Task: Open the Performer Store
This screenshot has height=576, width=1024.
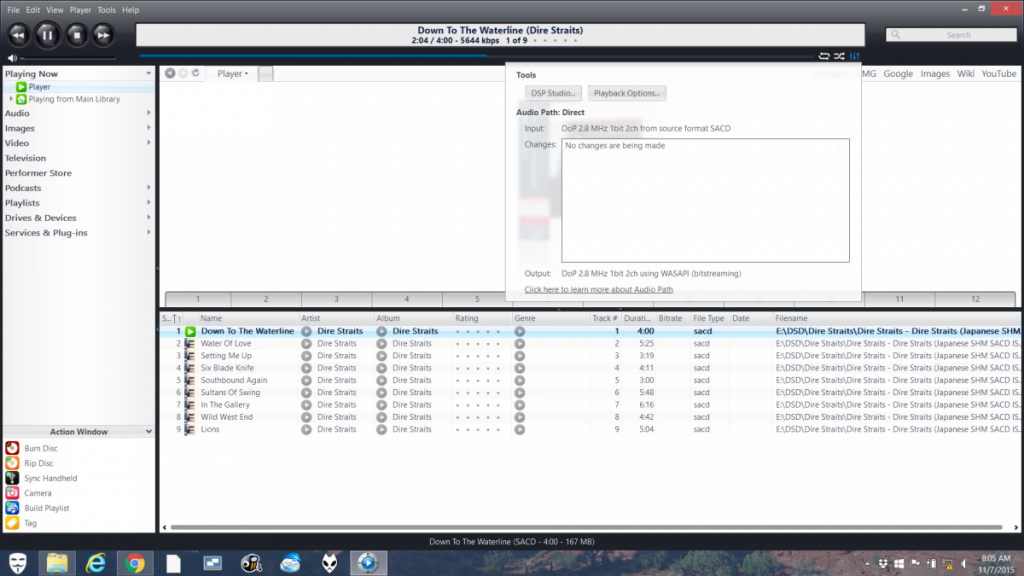Action: (x=39, y=173)
